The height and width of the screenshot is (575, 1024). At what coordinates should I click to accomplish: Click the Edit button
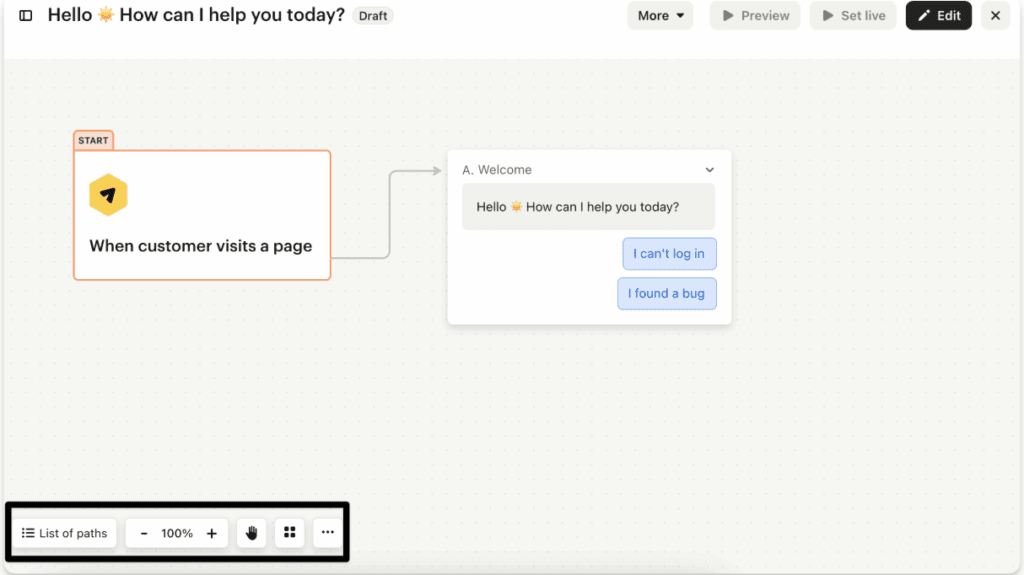[x=938, y=16]
